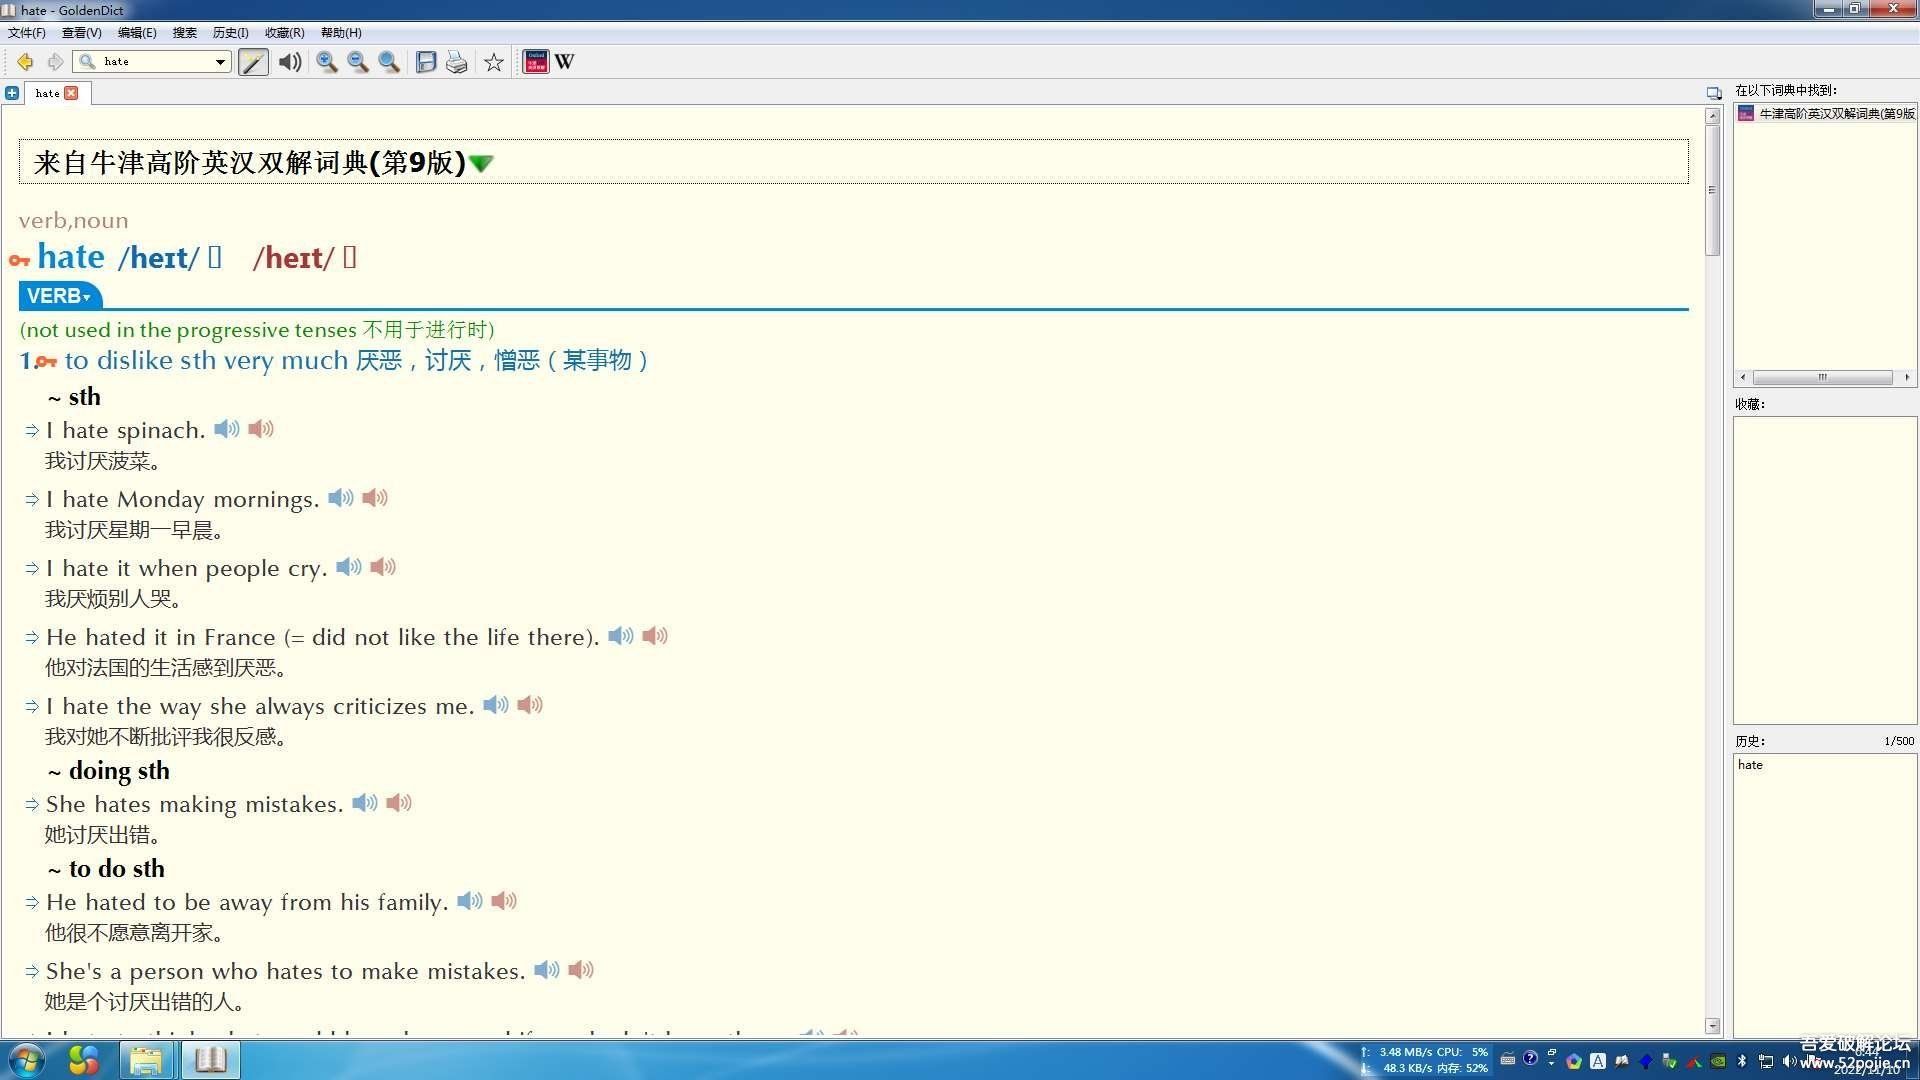Click the back navigation arrow button
The width and height of the screenshot is (1920, 1080).
(x=24, y=61)
